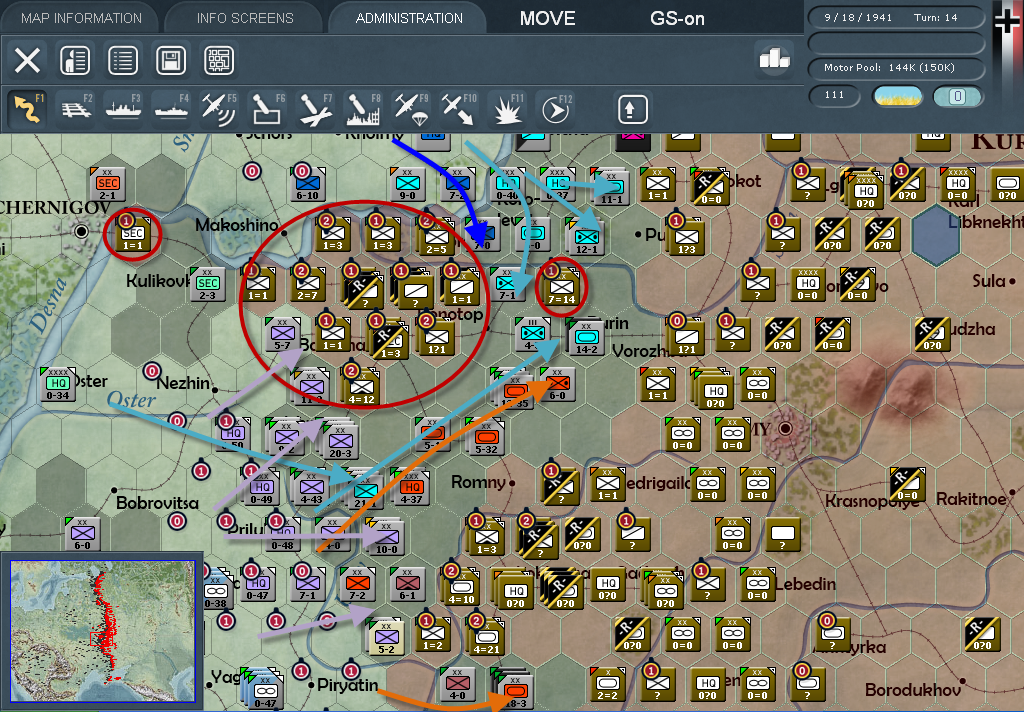1024x712 pixels.
Task: Select the pale 5-2 infantry counter
Action: click(387, 638)
